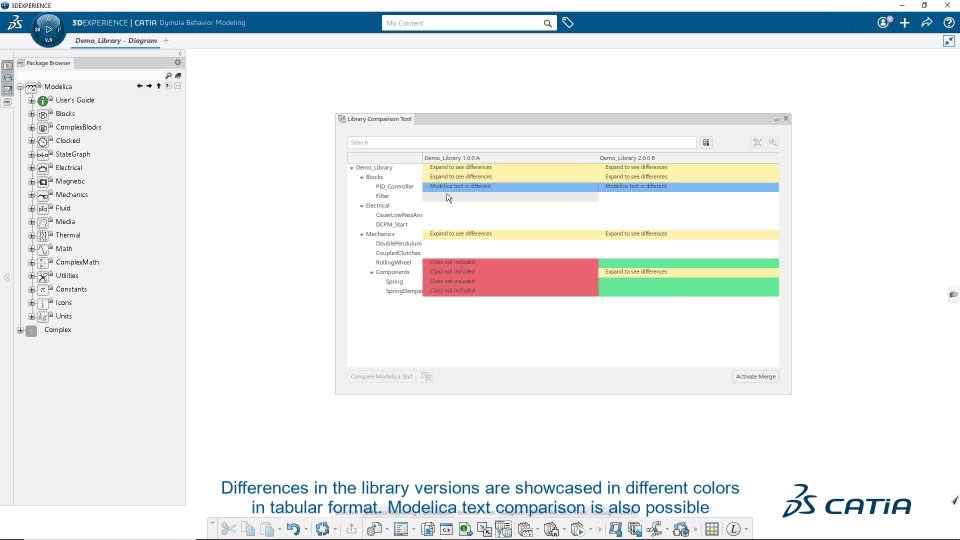Collapse Demo_Library in comparison tree
The image size is (960, 540).
351,168
